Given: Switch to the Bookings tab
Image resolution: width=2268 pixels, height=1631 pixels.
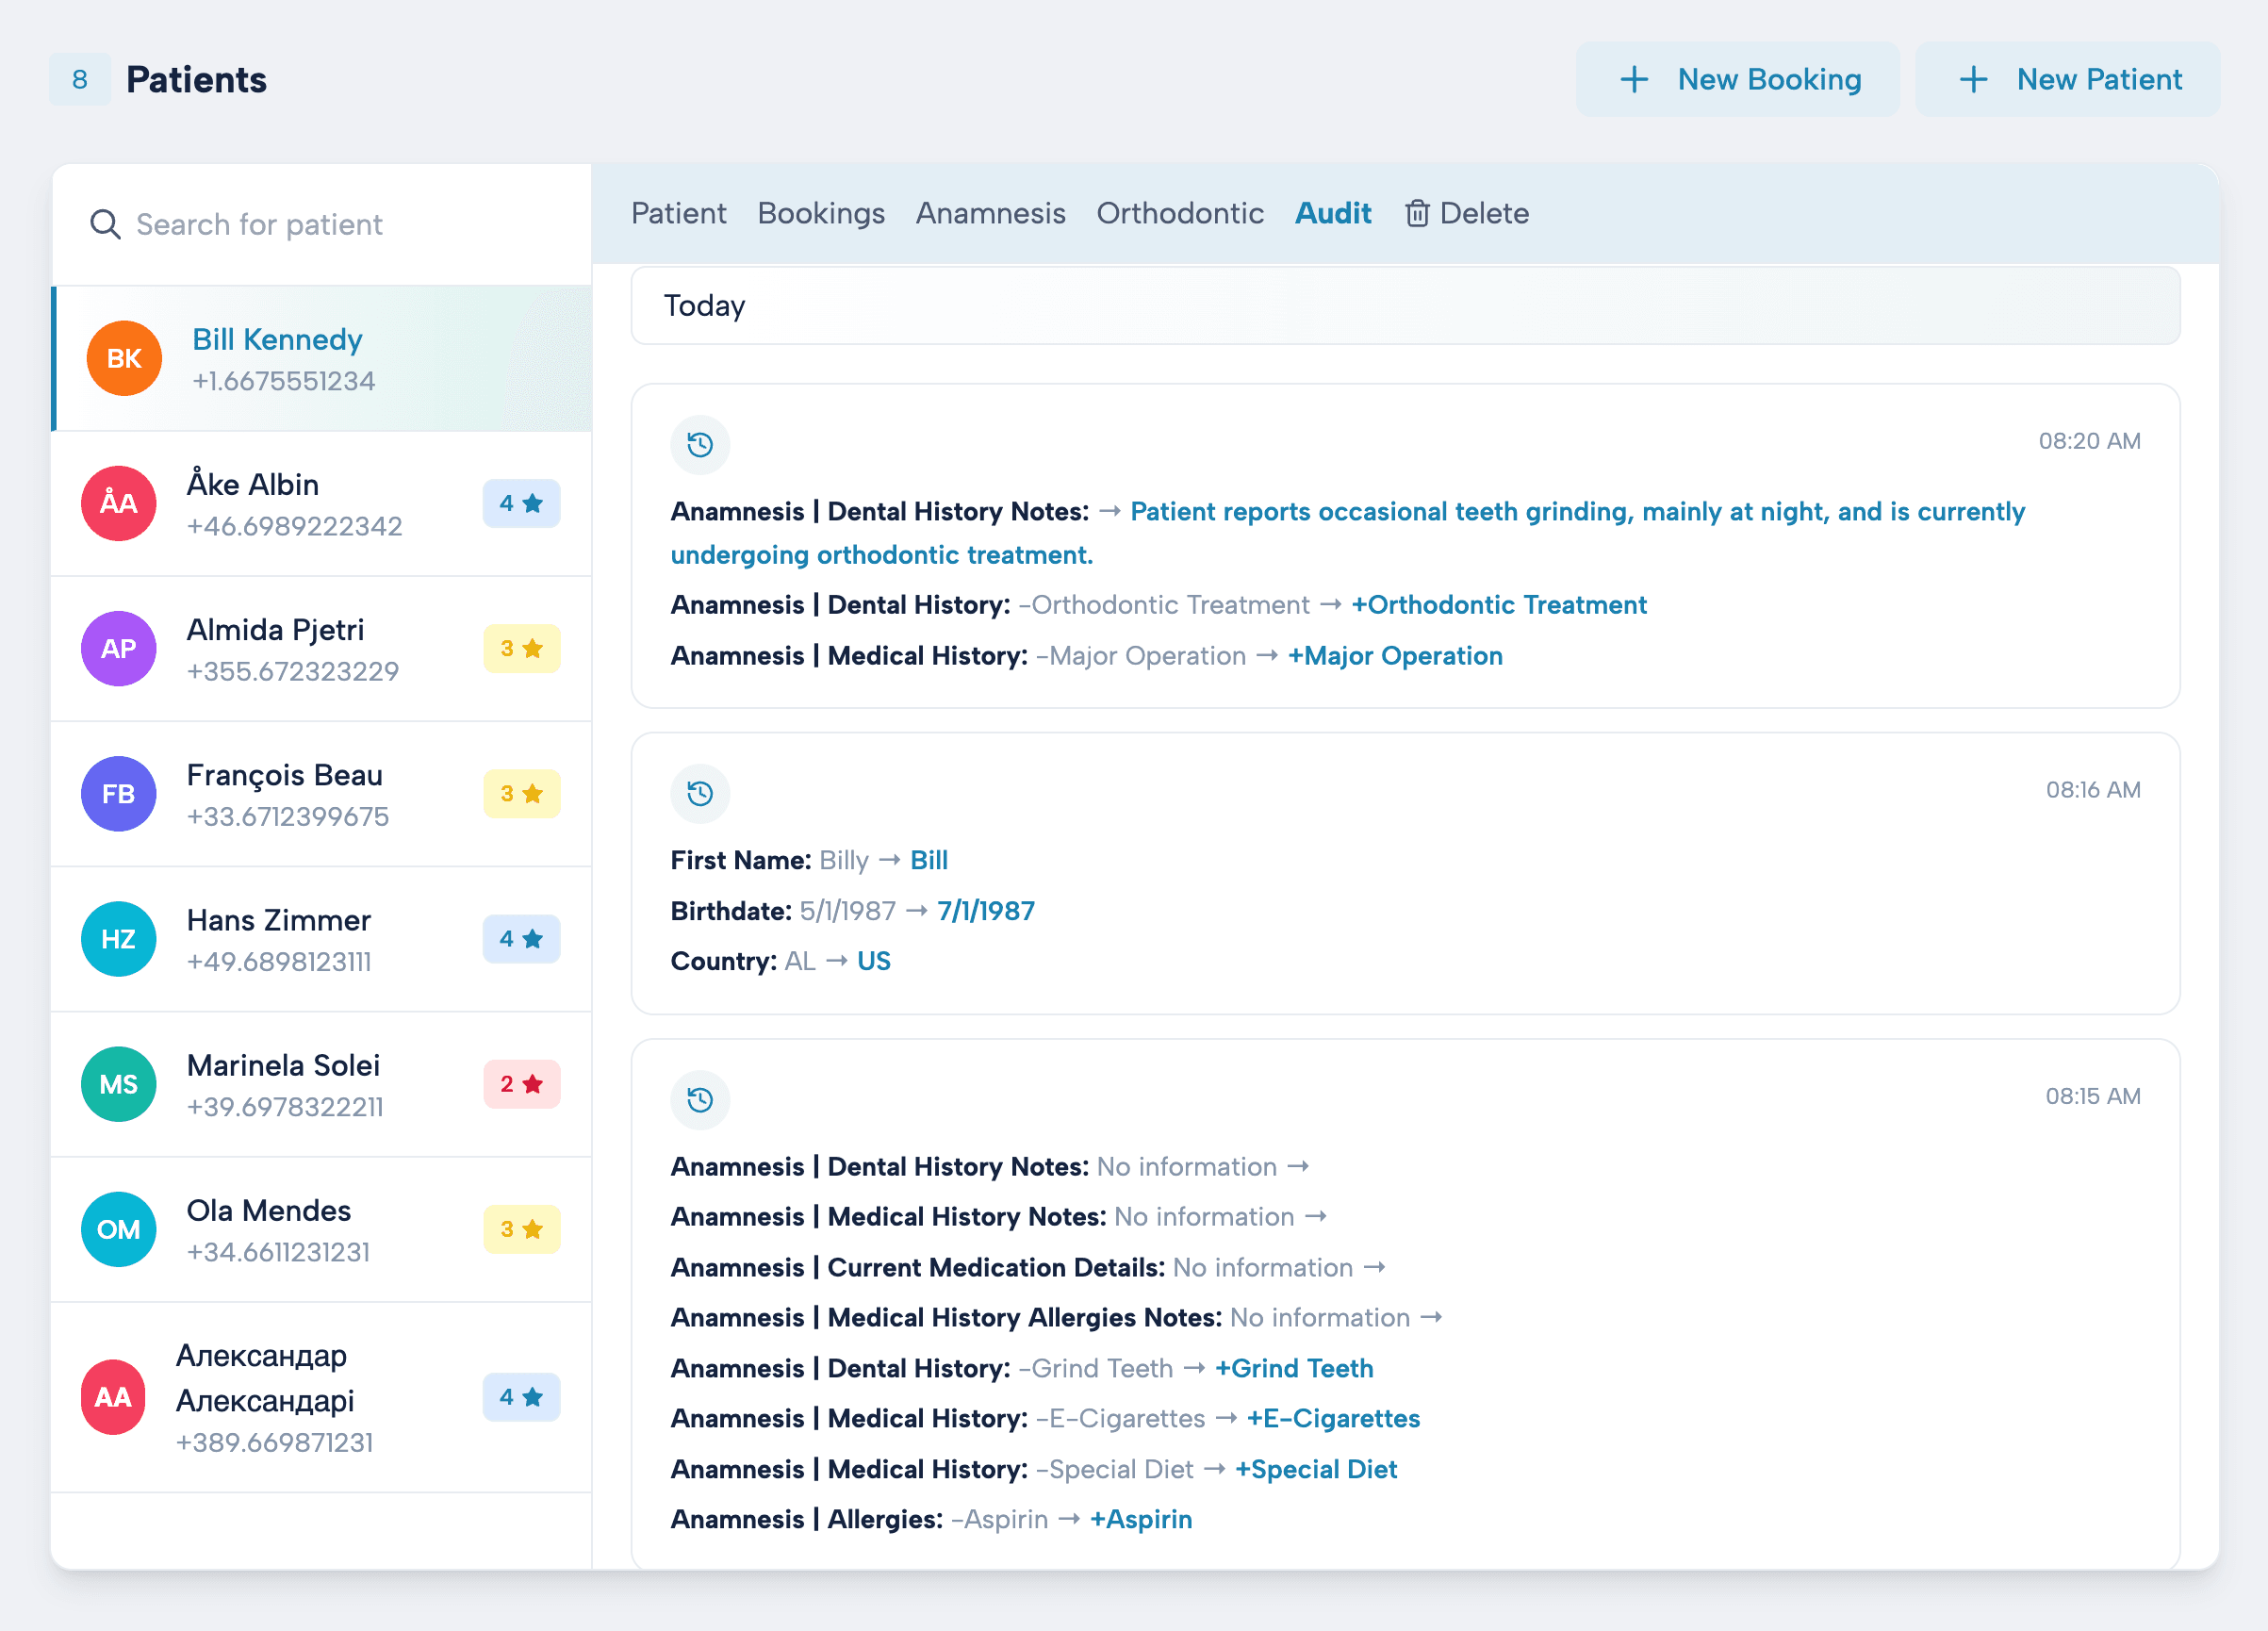Looking at the screenshot, I should [821, 213].
